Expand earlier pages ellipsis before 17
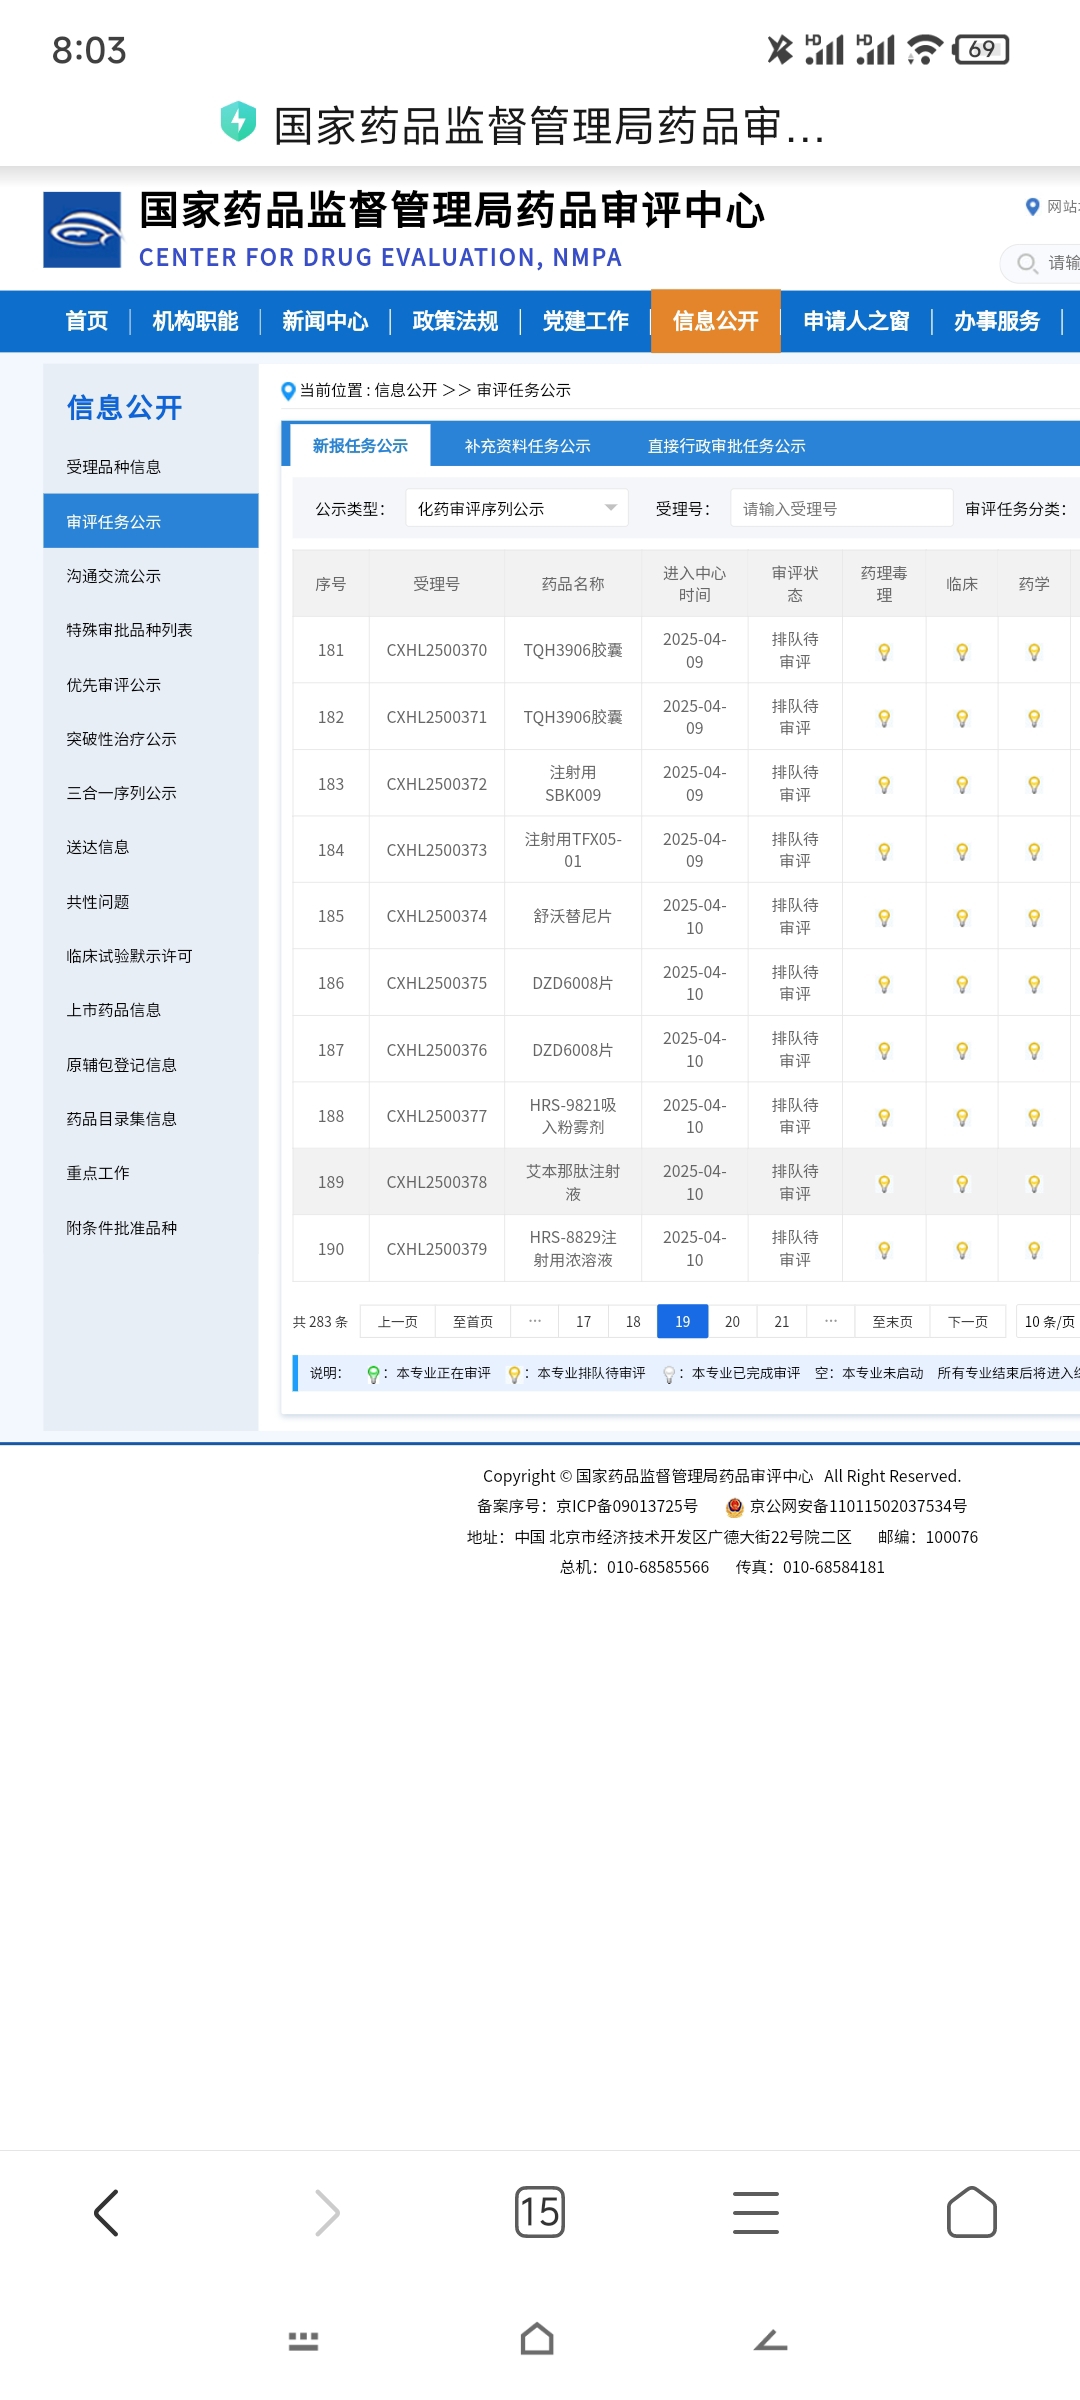The height and width of the screenshot is (2400, 1080). [535, 1322]
